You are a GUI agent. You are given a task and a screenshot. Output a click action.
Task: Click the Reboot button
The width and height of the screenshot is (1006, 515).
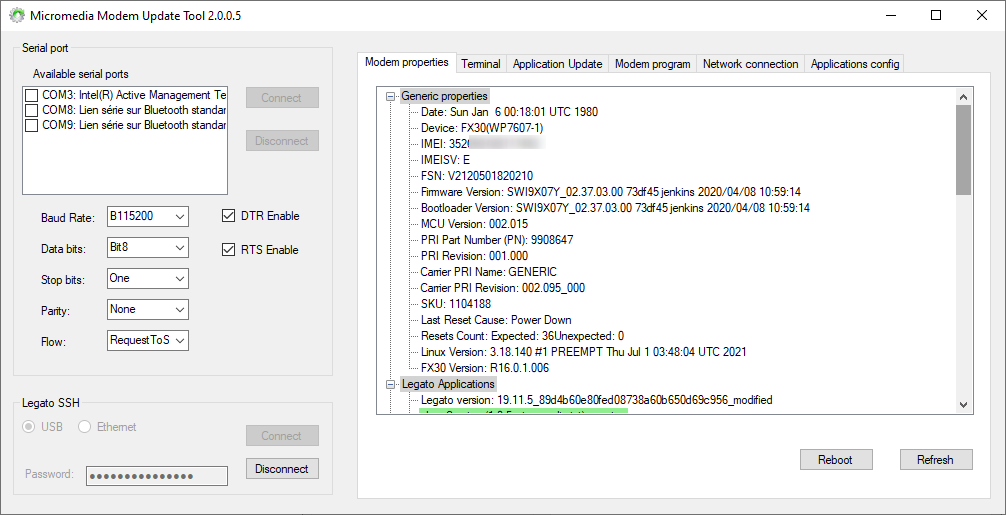[x=836, y=460]
